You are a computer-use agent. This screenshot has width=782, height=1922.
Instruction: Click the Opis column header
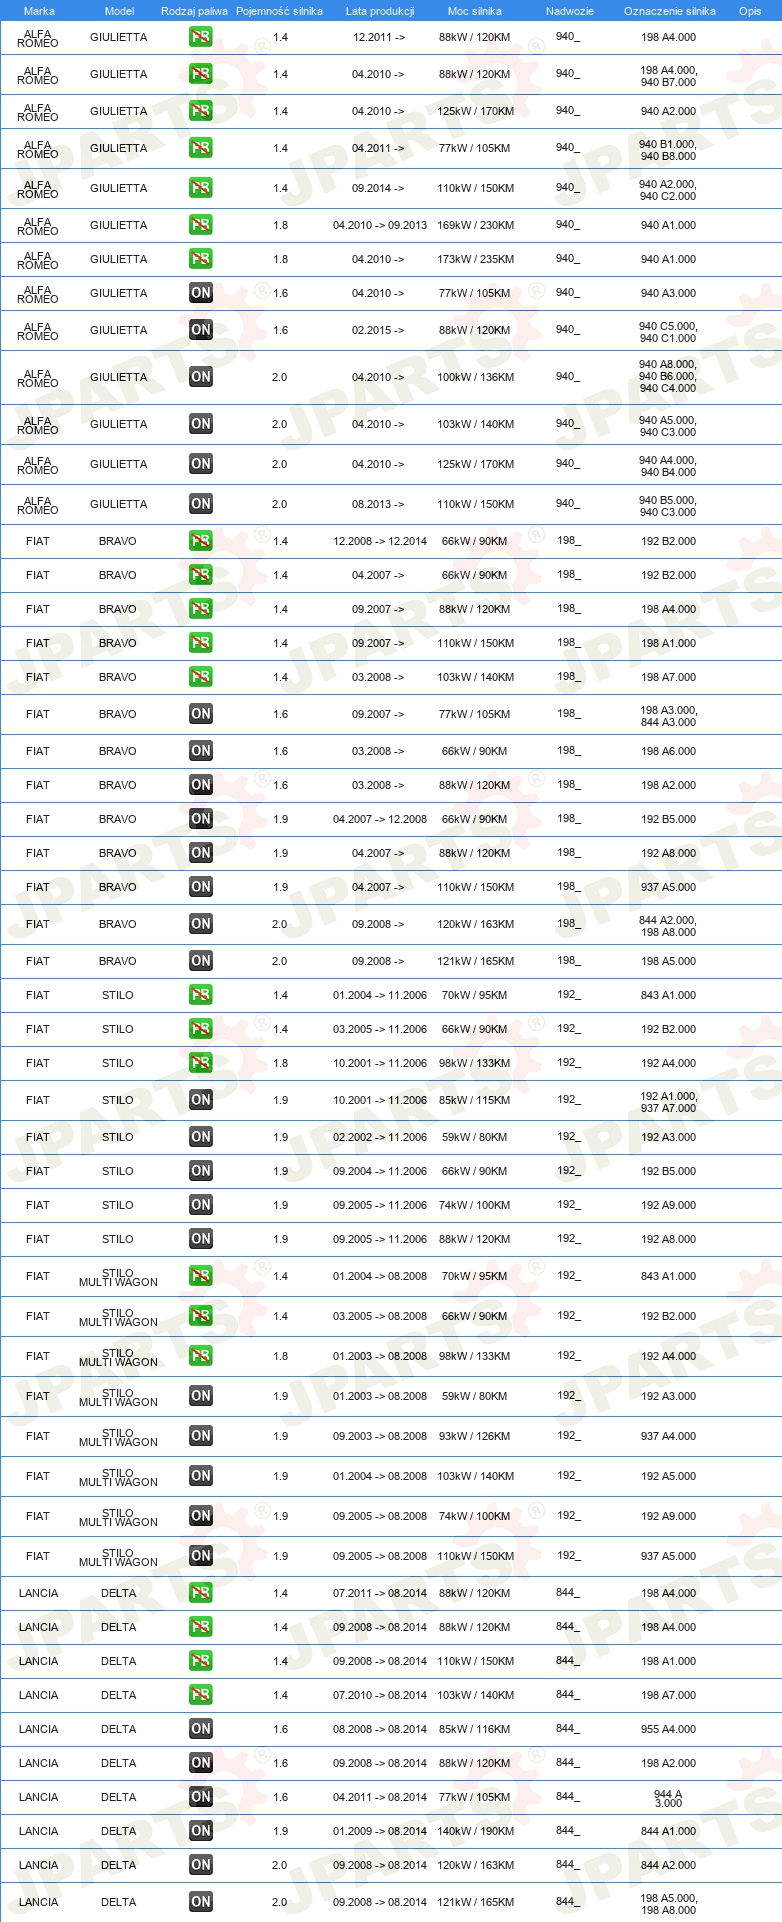[750, 11]
